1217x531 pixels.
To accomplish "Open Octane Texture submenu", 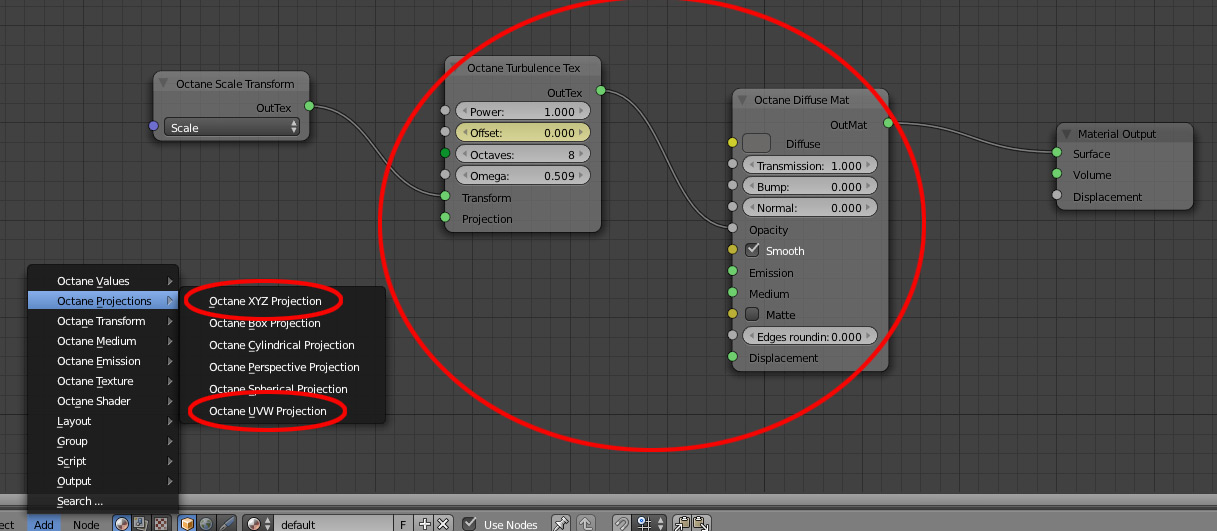I will (103, 381).
